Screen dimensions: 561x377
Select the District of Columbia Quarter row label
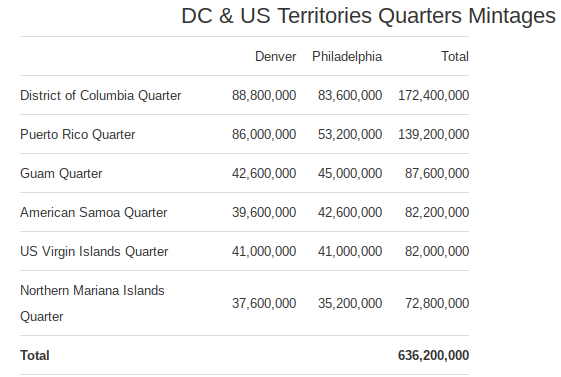coord(101,96)
